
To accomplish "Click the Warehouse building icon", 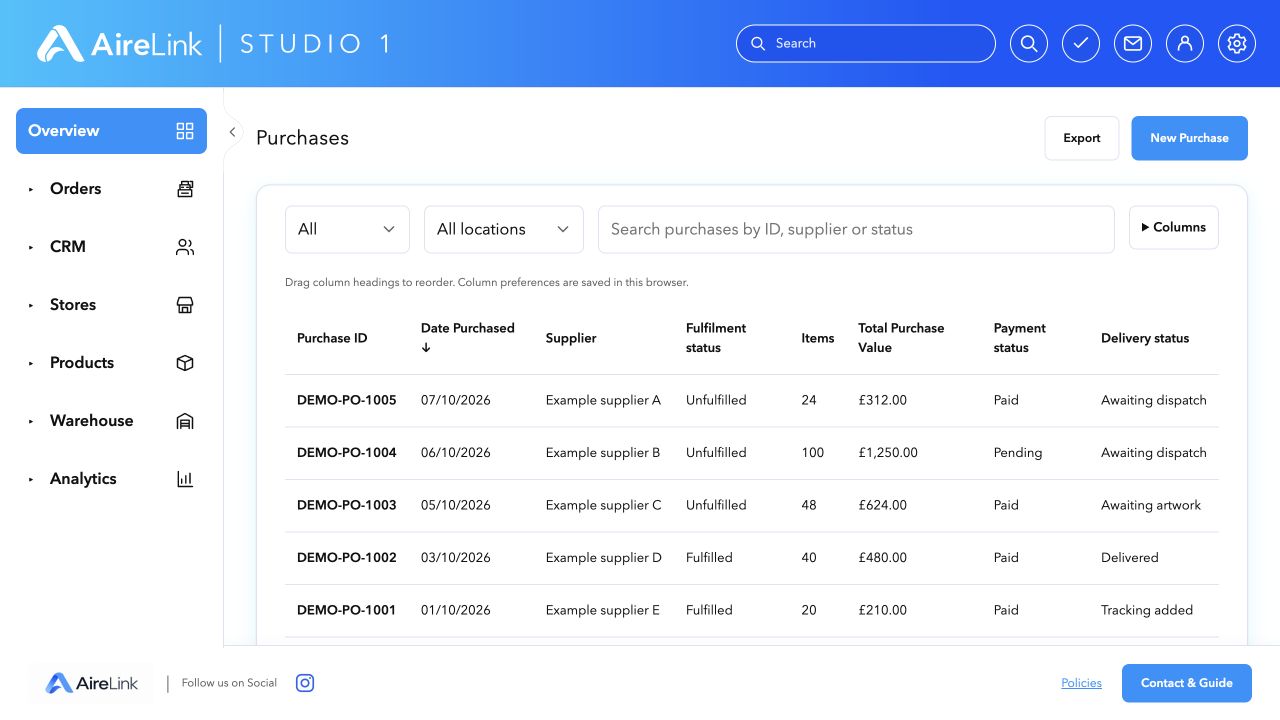I will point(185,421).
